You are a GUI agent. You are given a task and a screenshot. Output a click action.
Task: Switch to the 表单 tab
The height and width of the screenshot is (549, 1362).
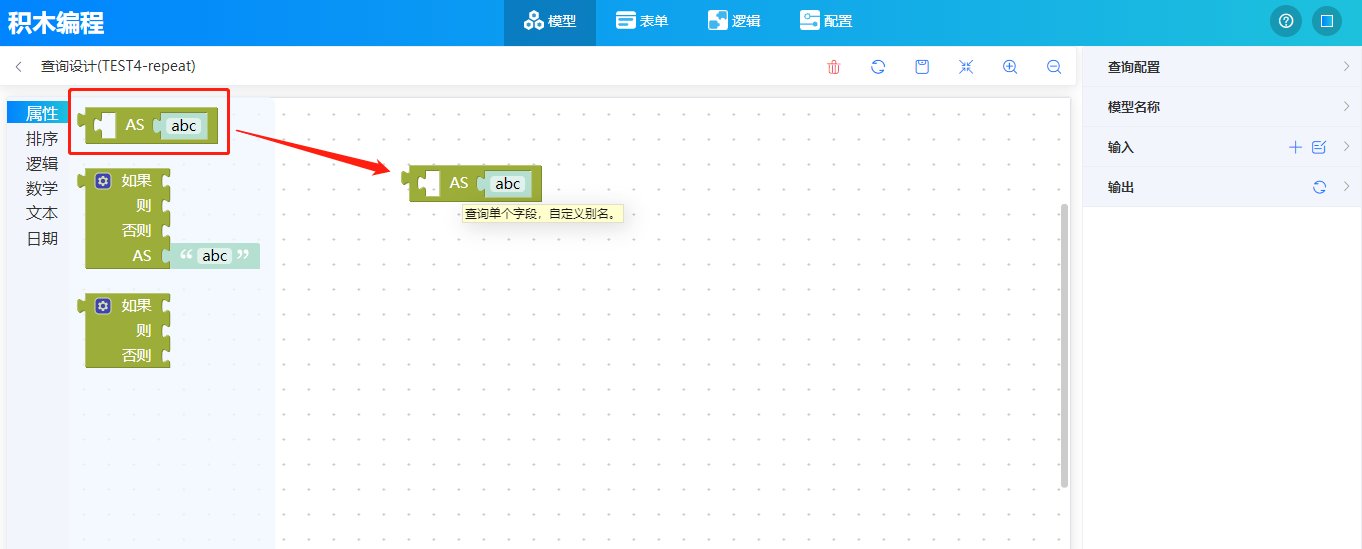(642, 21)
